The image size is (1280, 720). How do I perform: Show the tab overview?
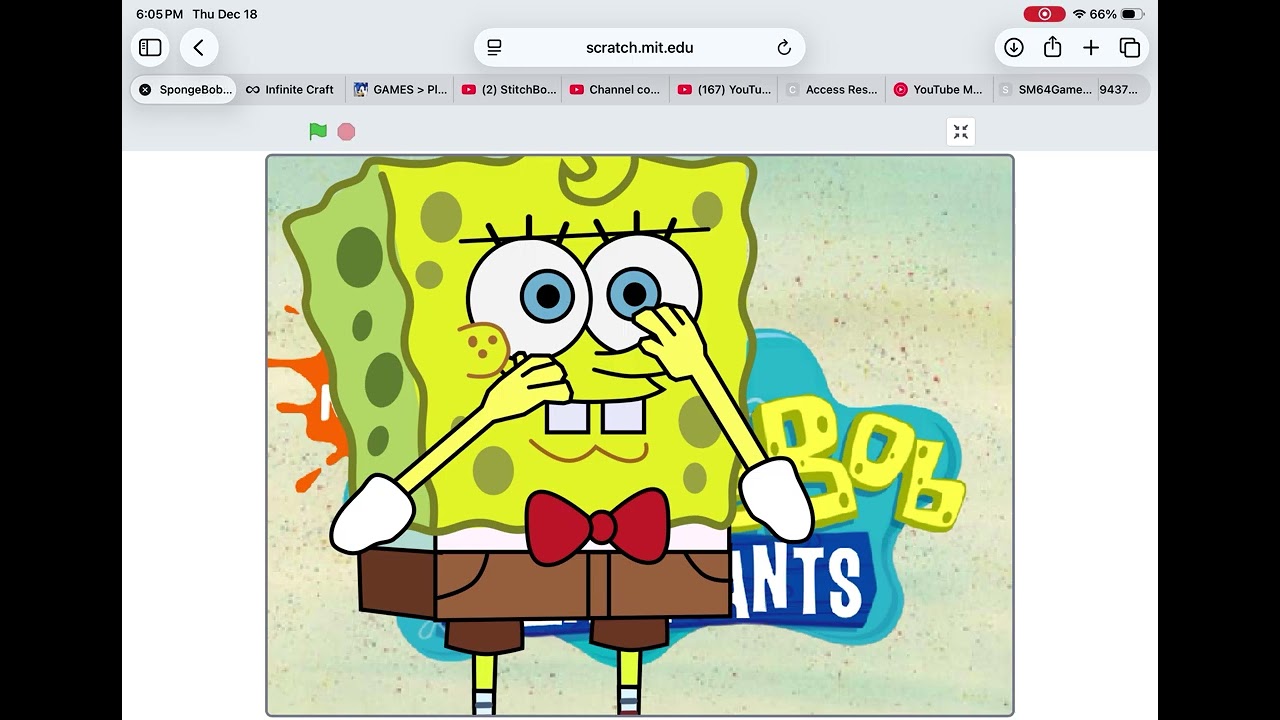pyautogui.click(x=1130, y=47)
